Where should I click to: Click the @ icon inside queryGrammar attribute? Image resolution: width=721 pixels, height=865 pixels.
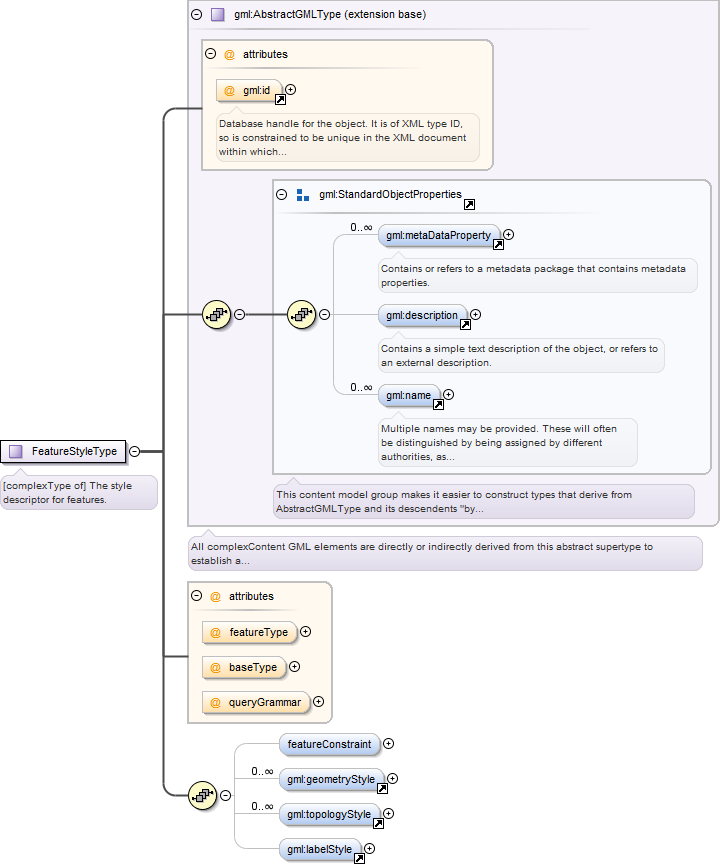[x=216, y=703]
